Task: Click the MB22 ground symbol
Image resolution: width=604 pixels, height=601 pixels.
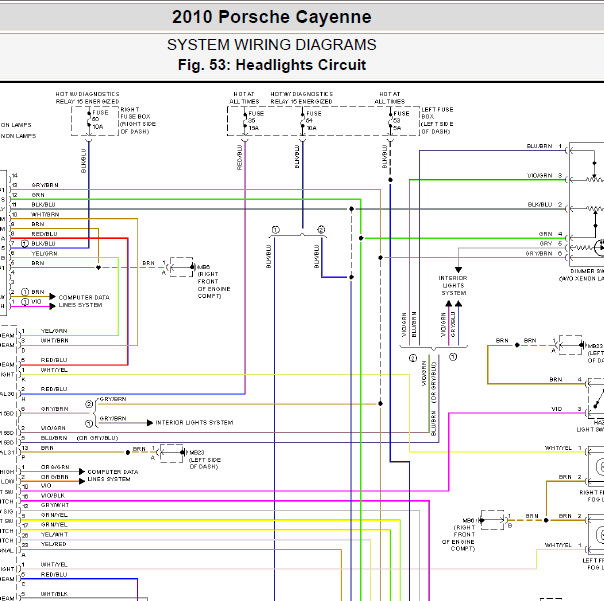Action: 570,345
